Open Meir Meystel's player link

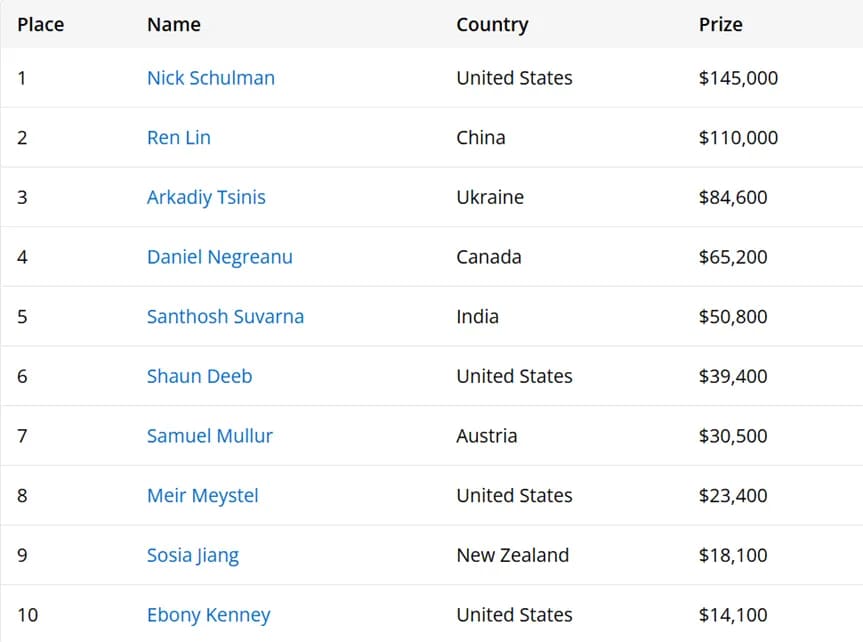pyautogui.click(x=203, y=496)
